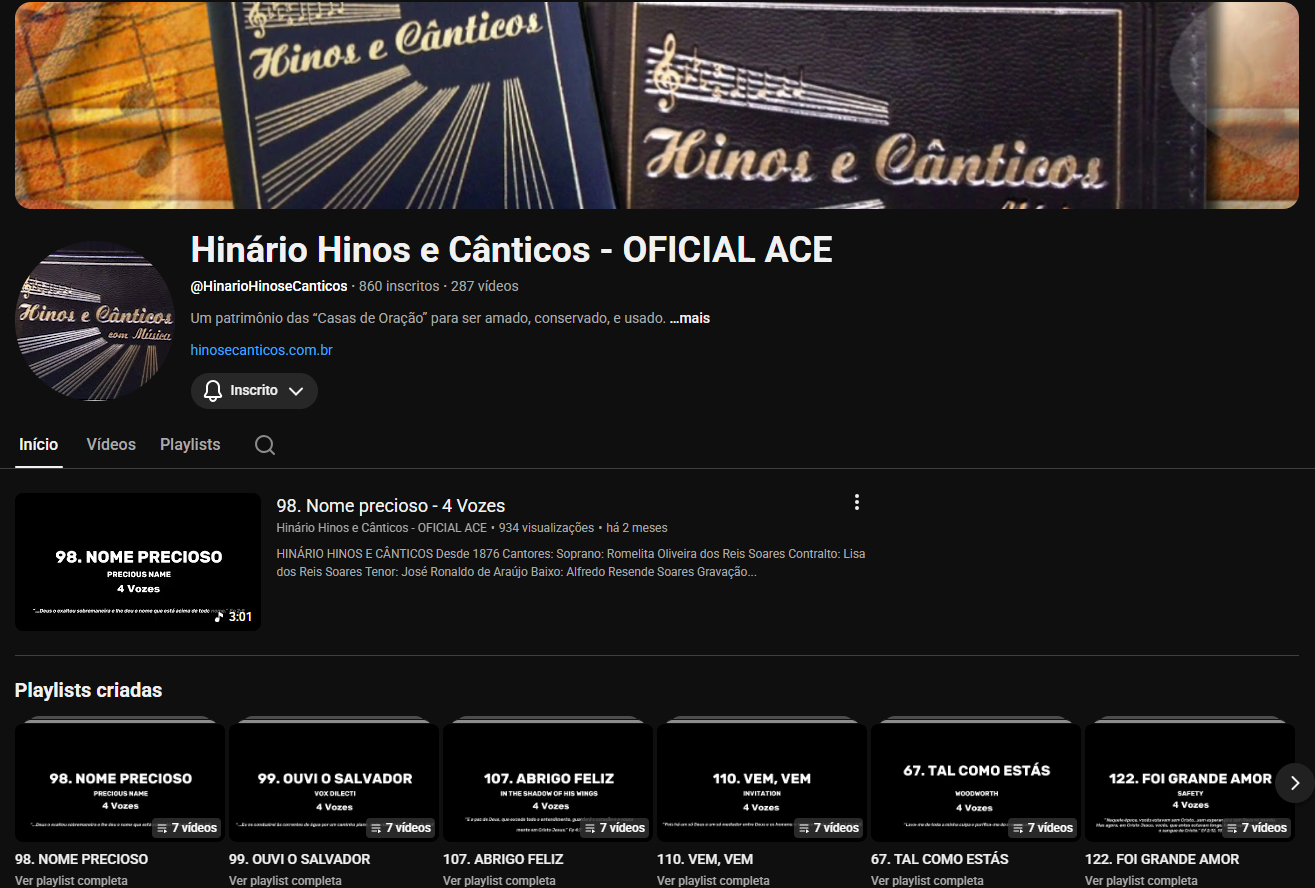
Task: Select the Início tab
Action: coord(39,445)
